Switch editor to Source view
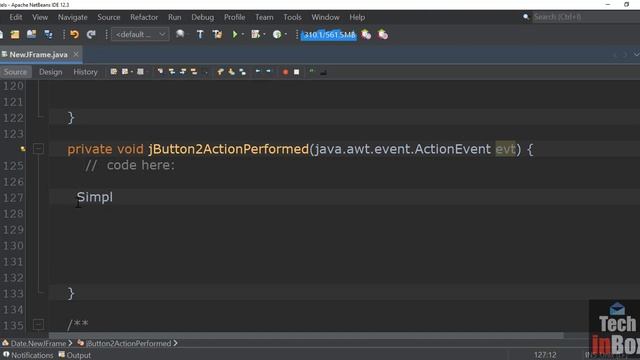 15,72
